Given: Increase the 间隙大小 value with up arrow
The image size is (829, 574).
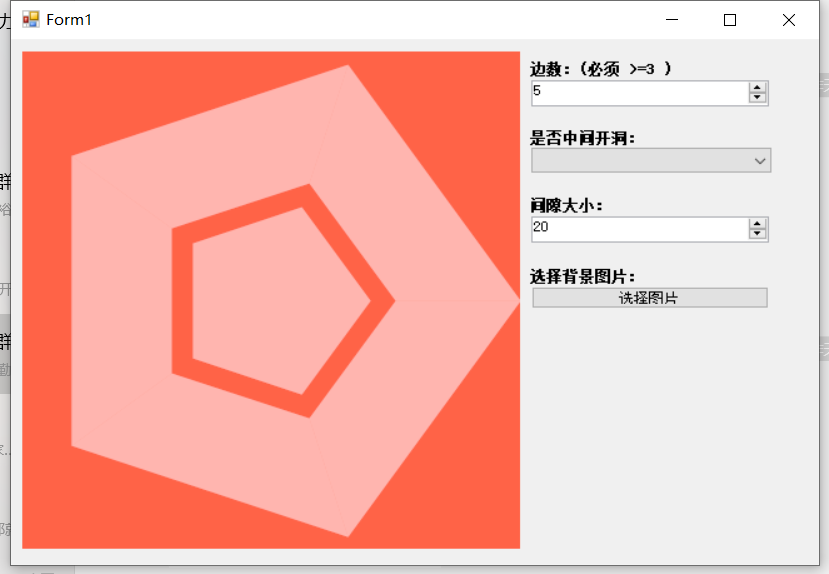Looking at the screenshot, I should coord(757,224).
